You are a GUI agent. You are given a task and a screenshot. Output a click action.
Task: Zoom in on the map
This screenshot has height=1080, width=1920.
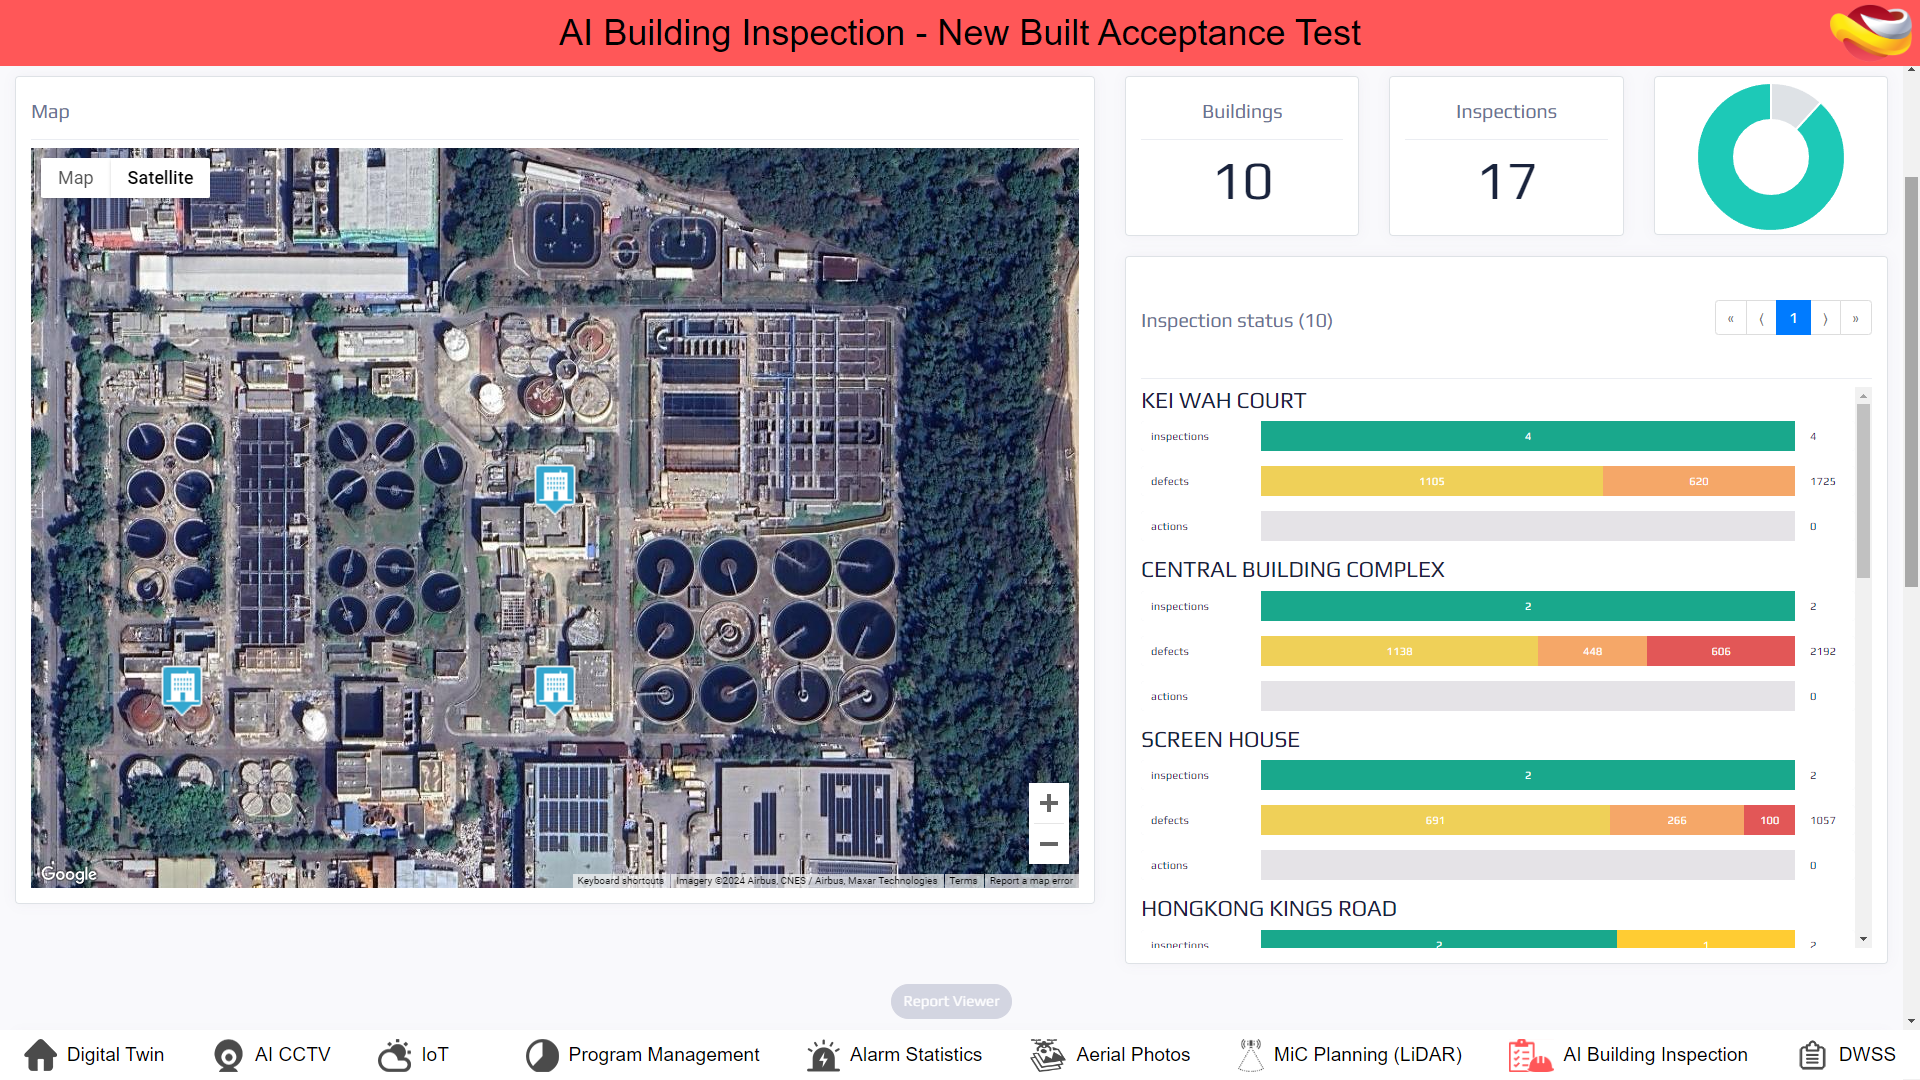pos(1048,803)
